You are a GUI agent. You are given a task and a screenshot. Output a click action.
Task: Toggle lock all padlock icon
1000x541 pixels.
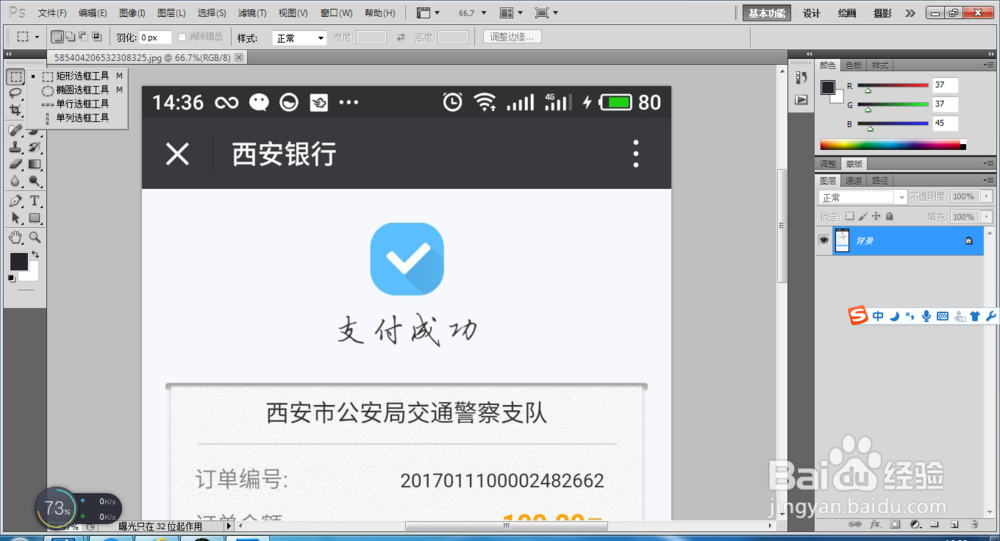890,216
